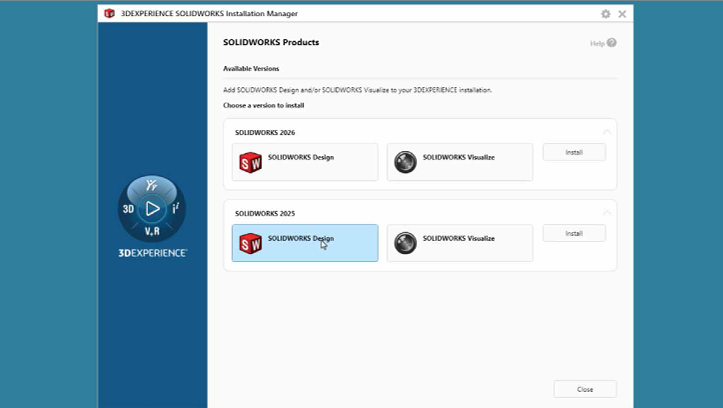Screen dimensions: 723x408
Task: Click the Visualize lens icon in 2025
Action: coord(405,243)
